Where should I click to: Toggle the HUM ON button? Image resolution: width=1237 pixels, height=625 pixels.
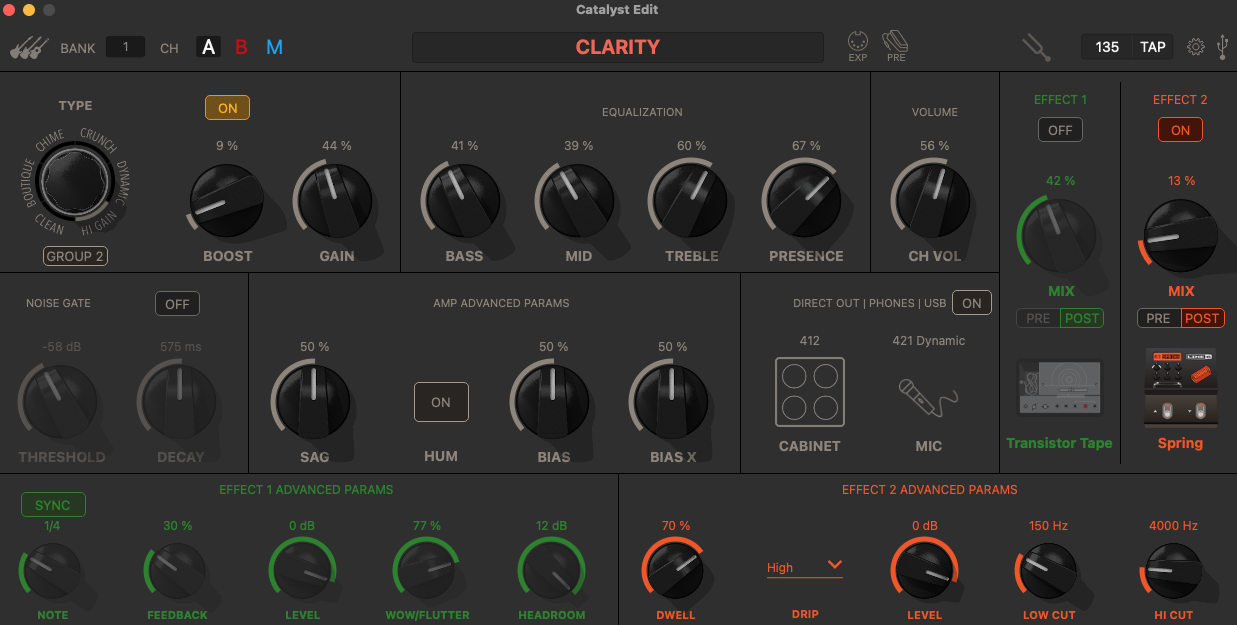pos(441,402)
